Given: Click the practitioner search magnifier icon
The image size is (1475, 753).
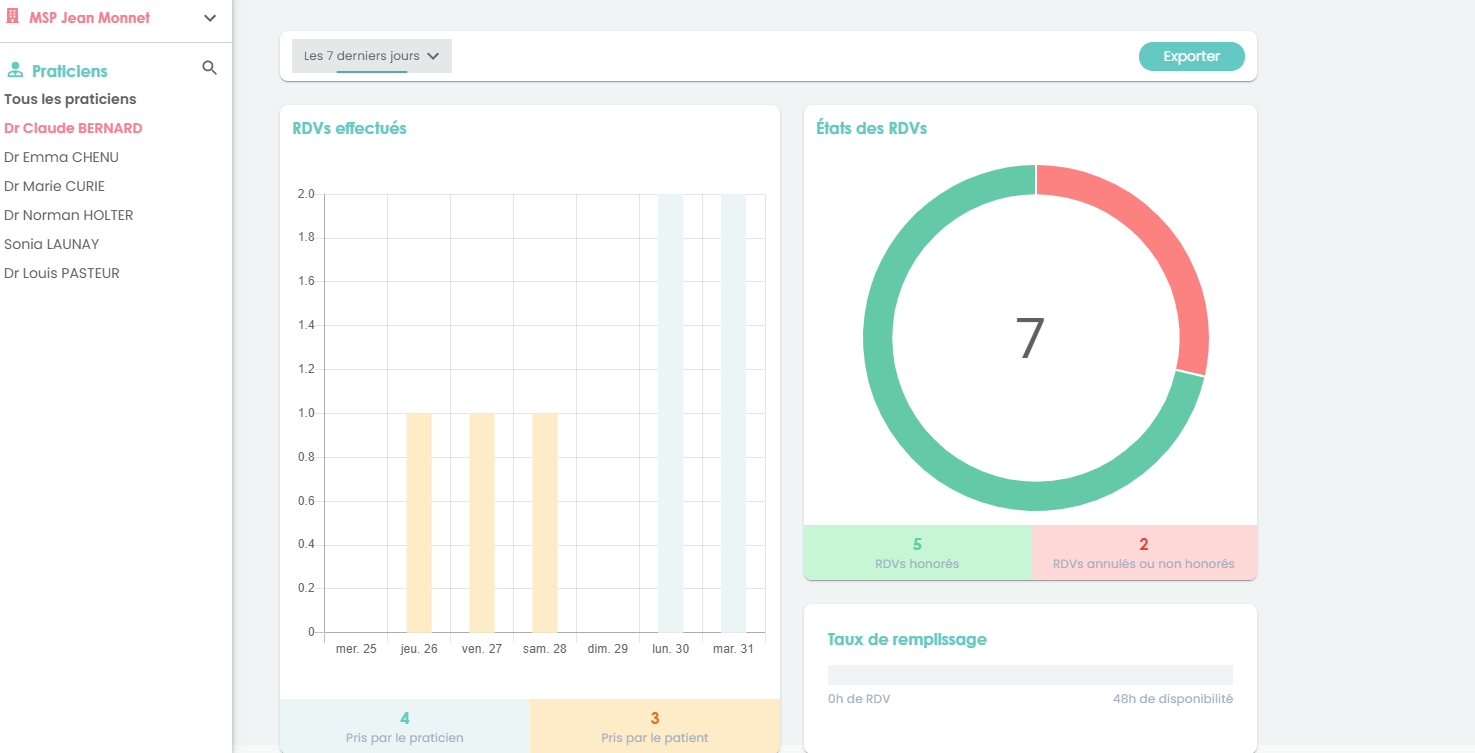Looking at the screenshot, I should click(x=209, y=68).
